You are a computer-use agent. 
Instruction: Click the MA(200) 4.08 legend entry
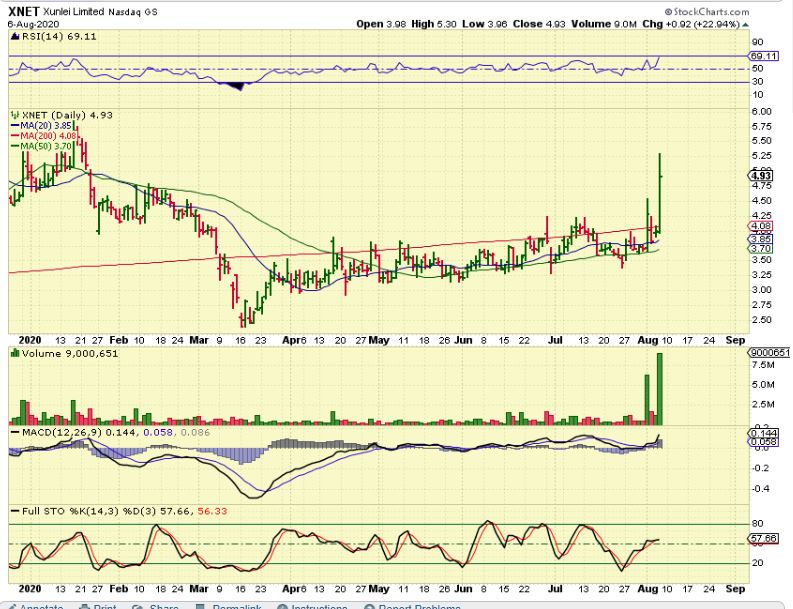(x=44, y=136)
